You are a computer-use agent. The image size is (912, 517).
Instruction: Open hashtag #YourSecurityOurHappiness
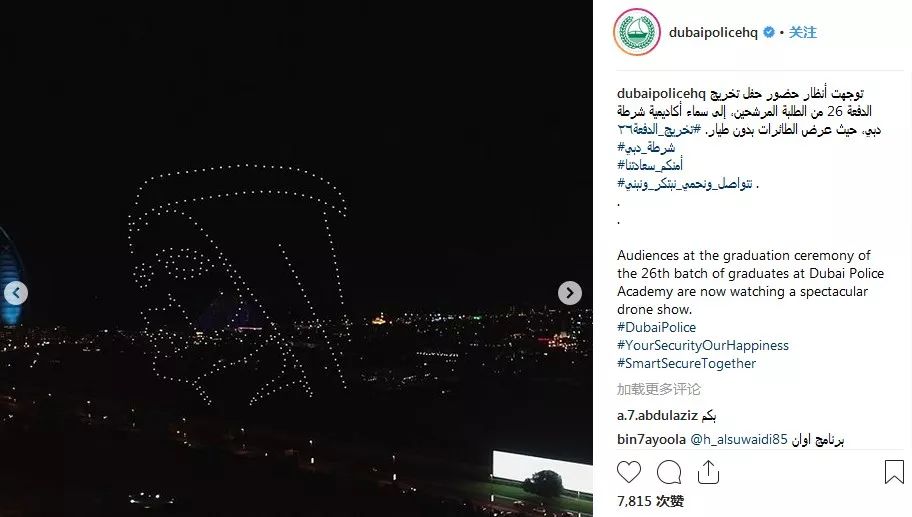[703, 345]
